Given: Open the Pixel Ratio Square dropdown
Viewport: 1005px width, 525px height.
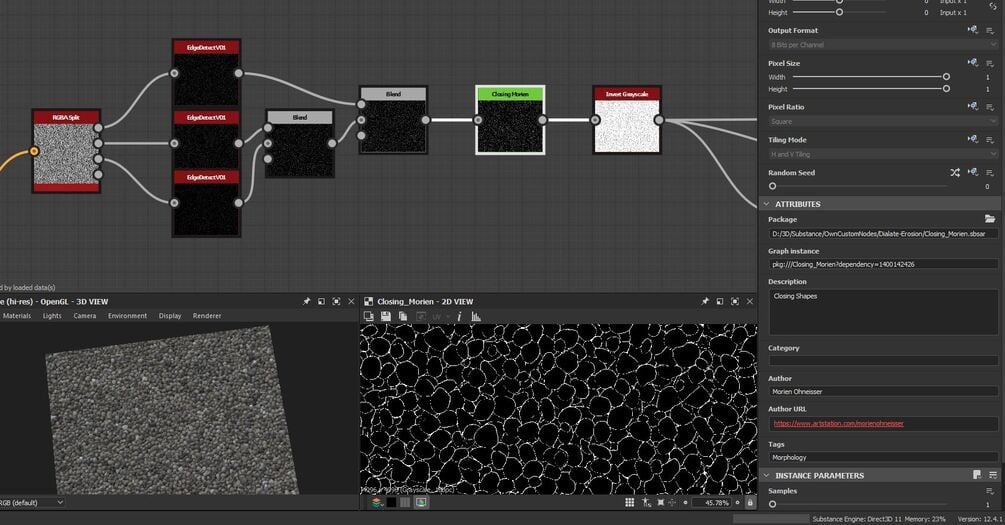Looking at the screenshot, I should tap(883, 121).
